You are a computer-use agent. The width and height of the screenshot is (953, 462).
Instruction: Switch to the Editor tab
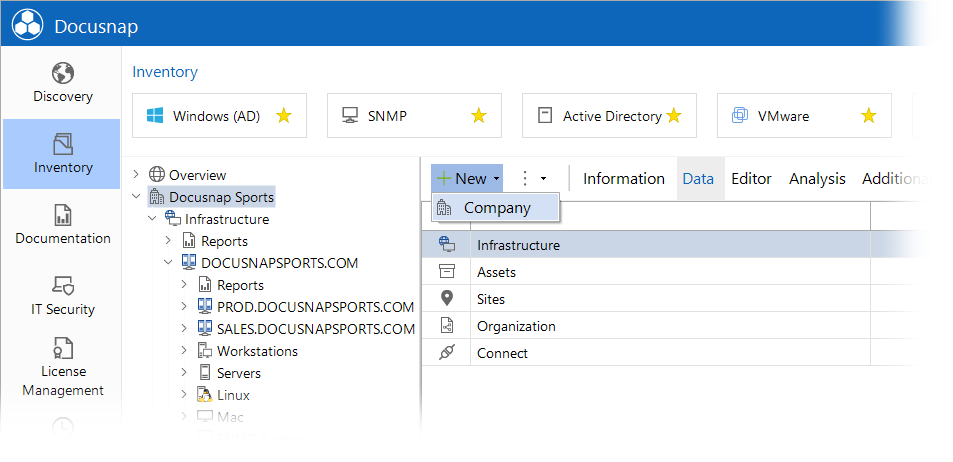point(751,179)
